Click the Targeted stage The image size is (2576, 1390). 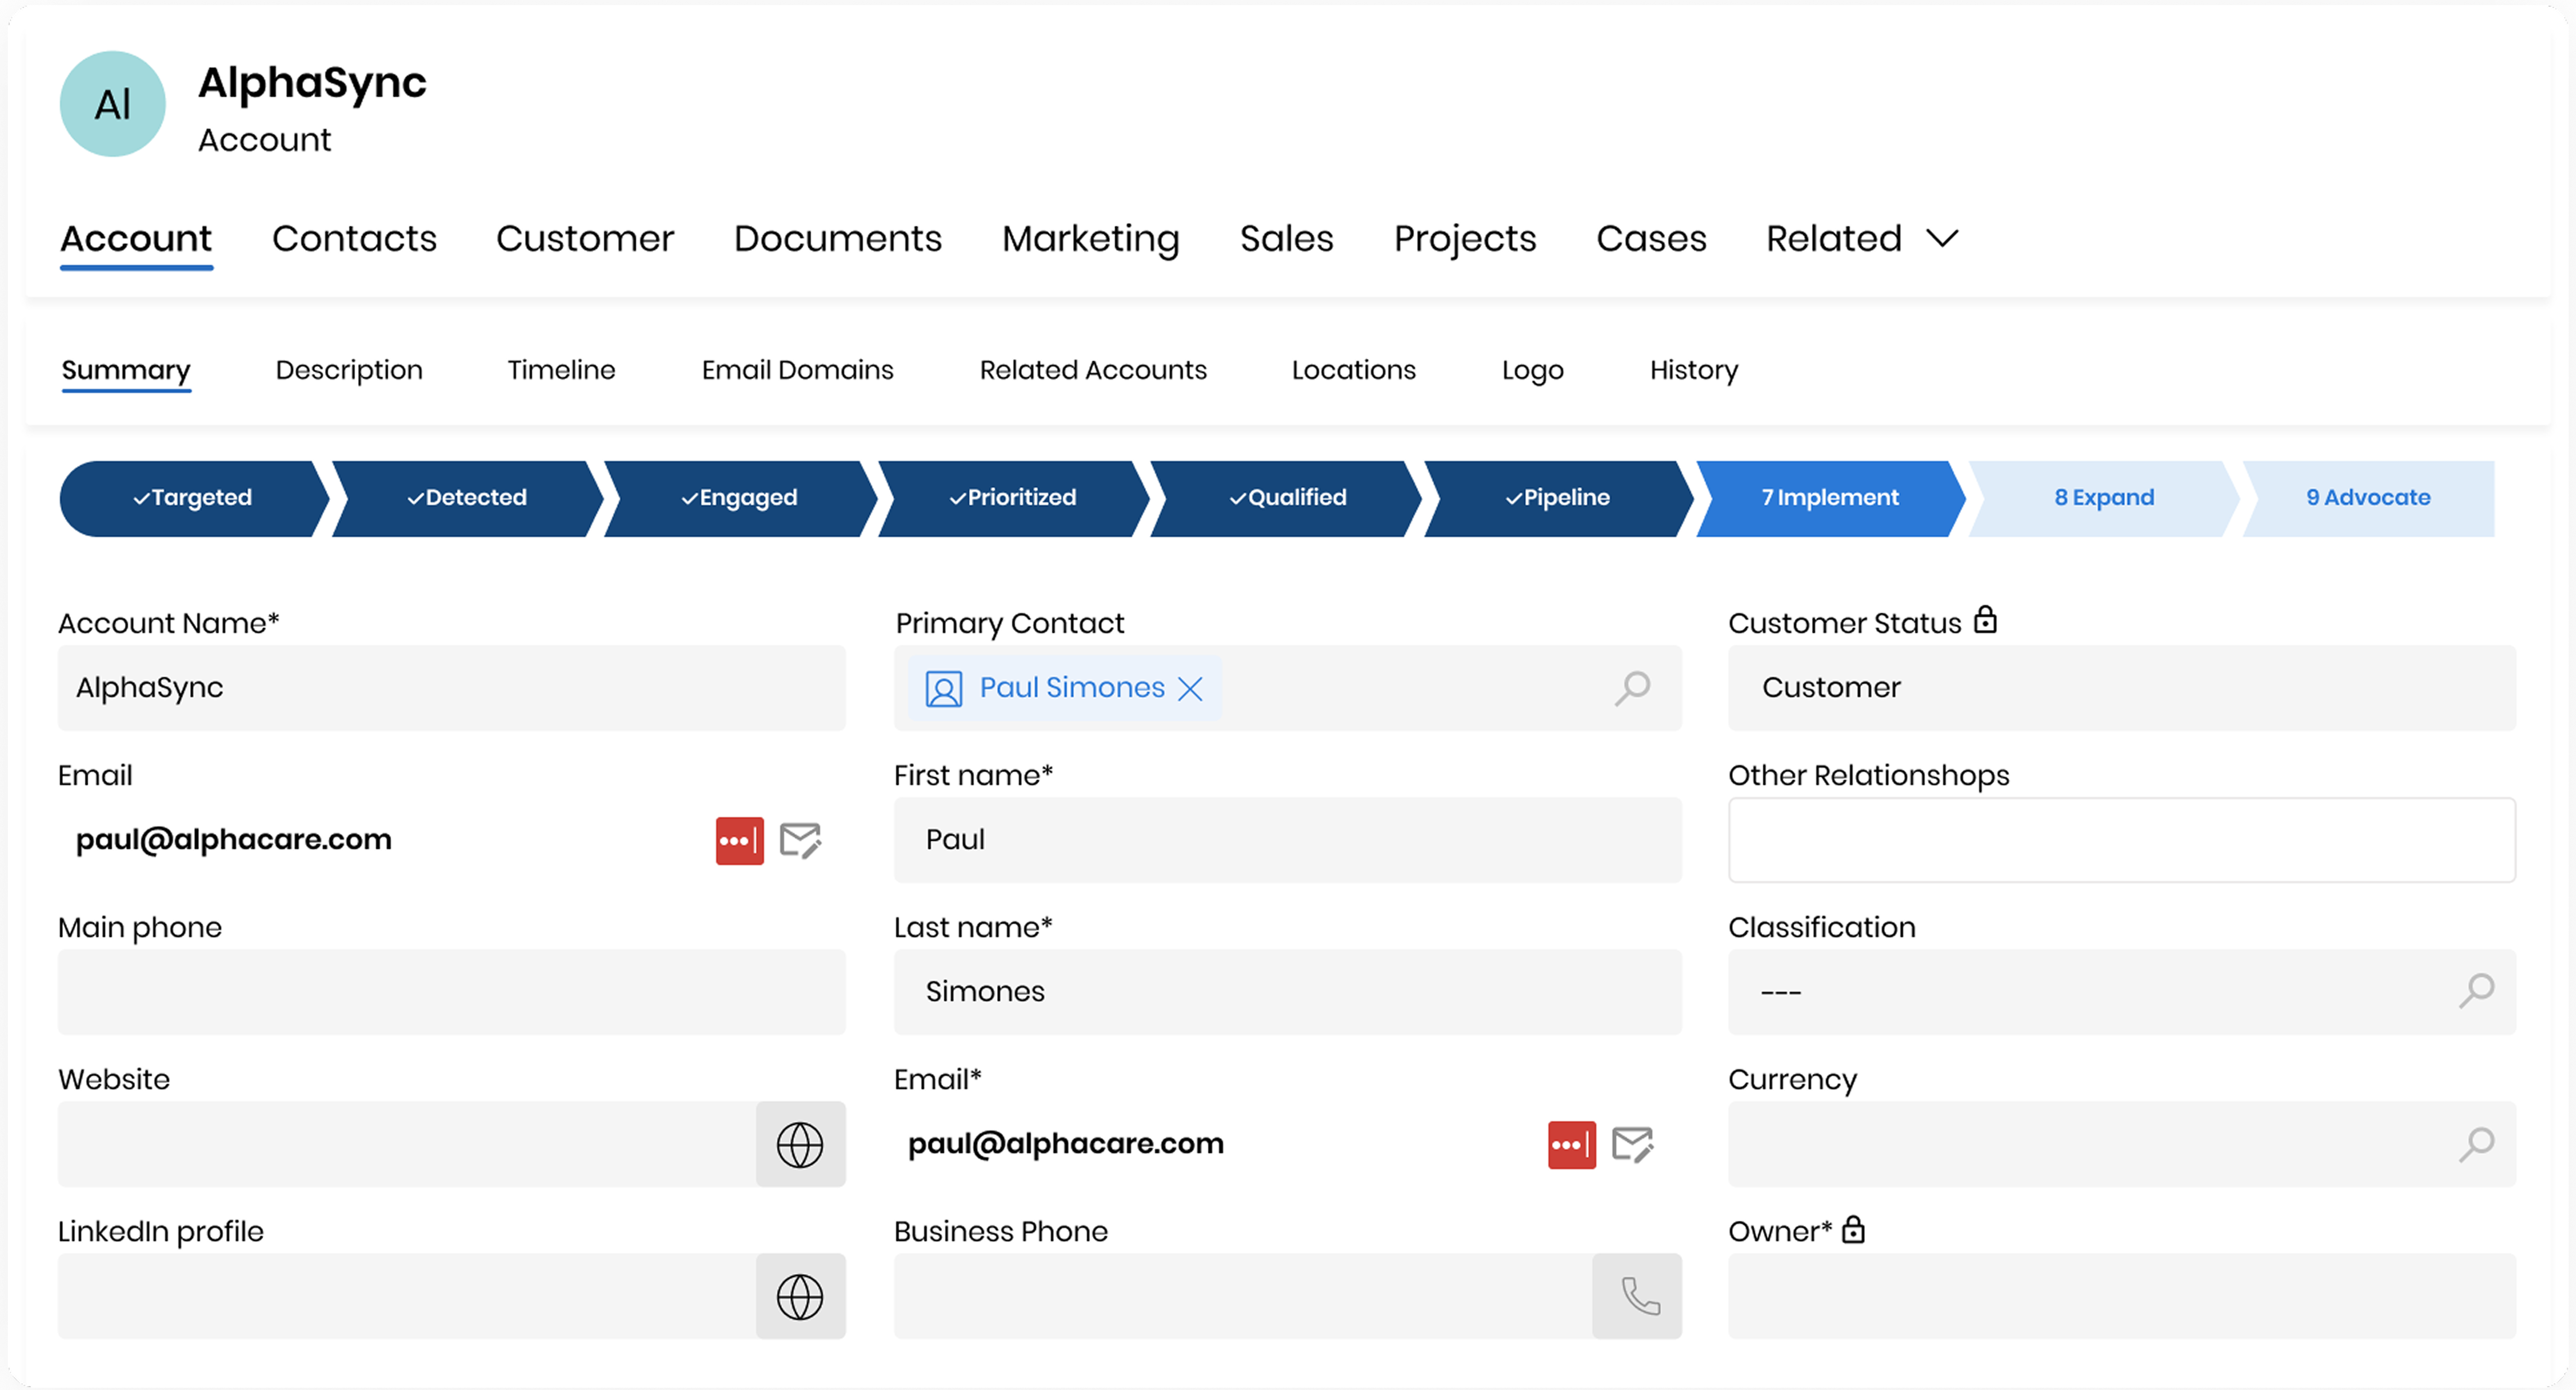tap(194, 499)
